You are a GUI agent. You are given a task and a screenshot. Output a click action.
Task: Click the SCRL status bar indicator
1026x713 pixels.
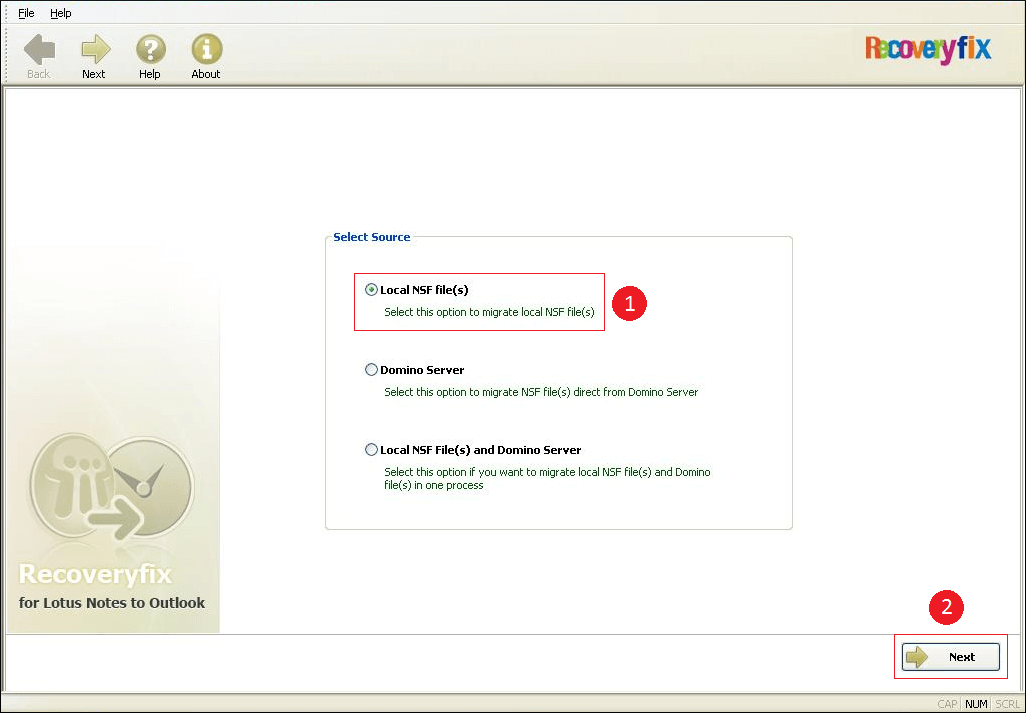click(1007, 704)
